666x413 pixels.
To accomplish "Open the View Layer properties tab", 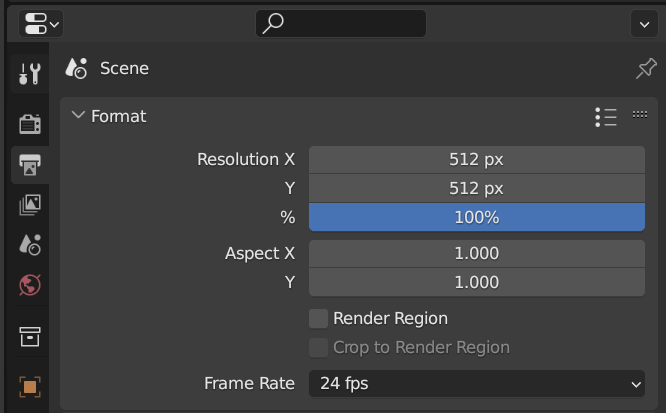I will [x=30, y=204].
